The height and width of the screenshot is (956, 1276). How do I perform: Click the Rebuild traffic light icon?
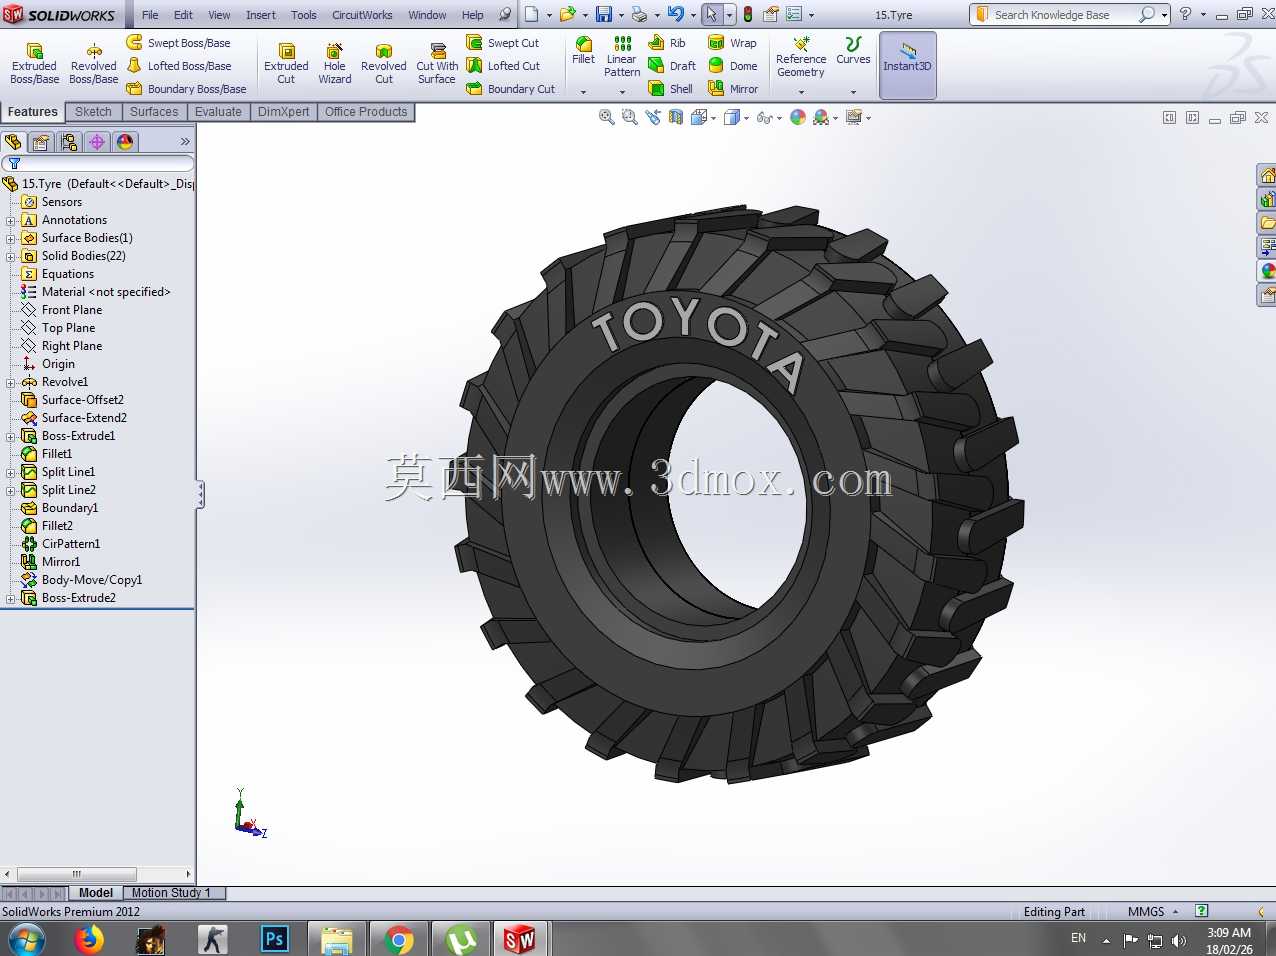pos(748,14)
